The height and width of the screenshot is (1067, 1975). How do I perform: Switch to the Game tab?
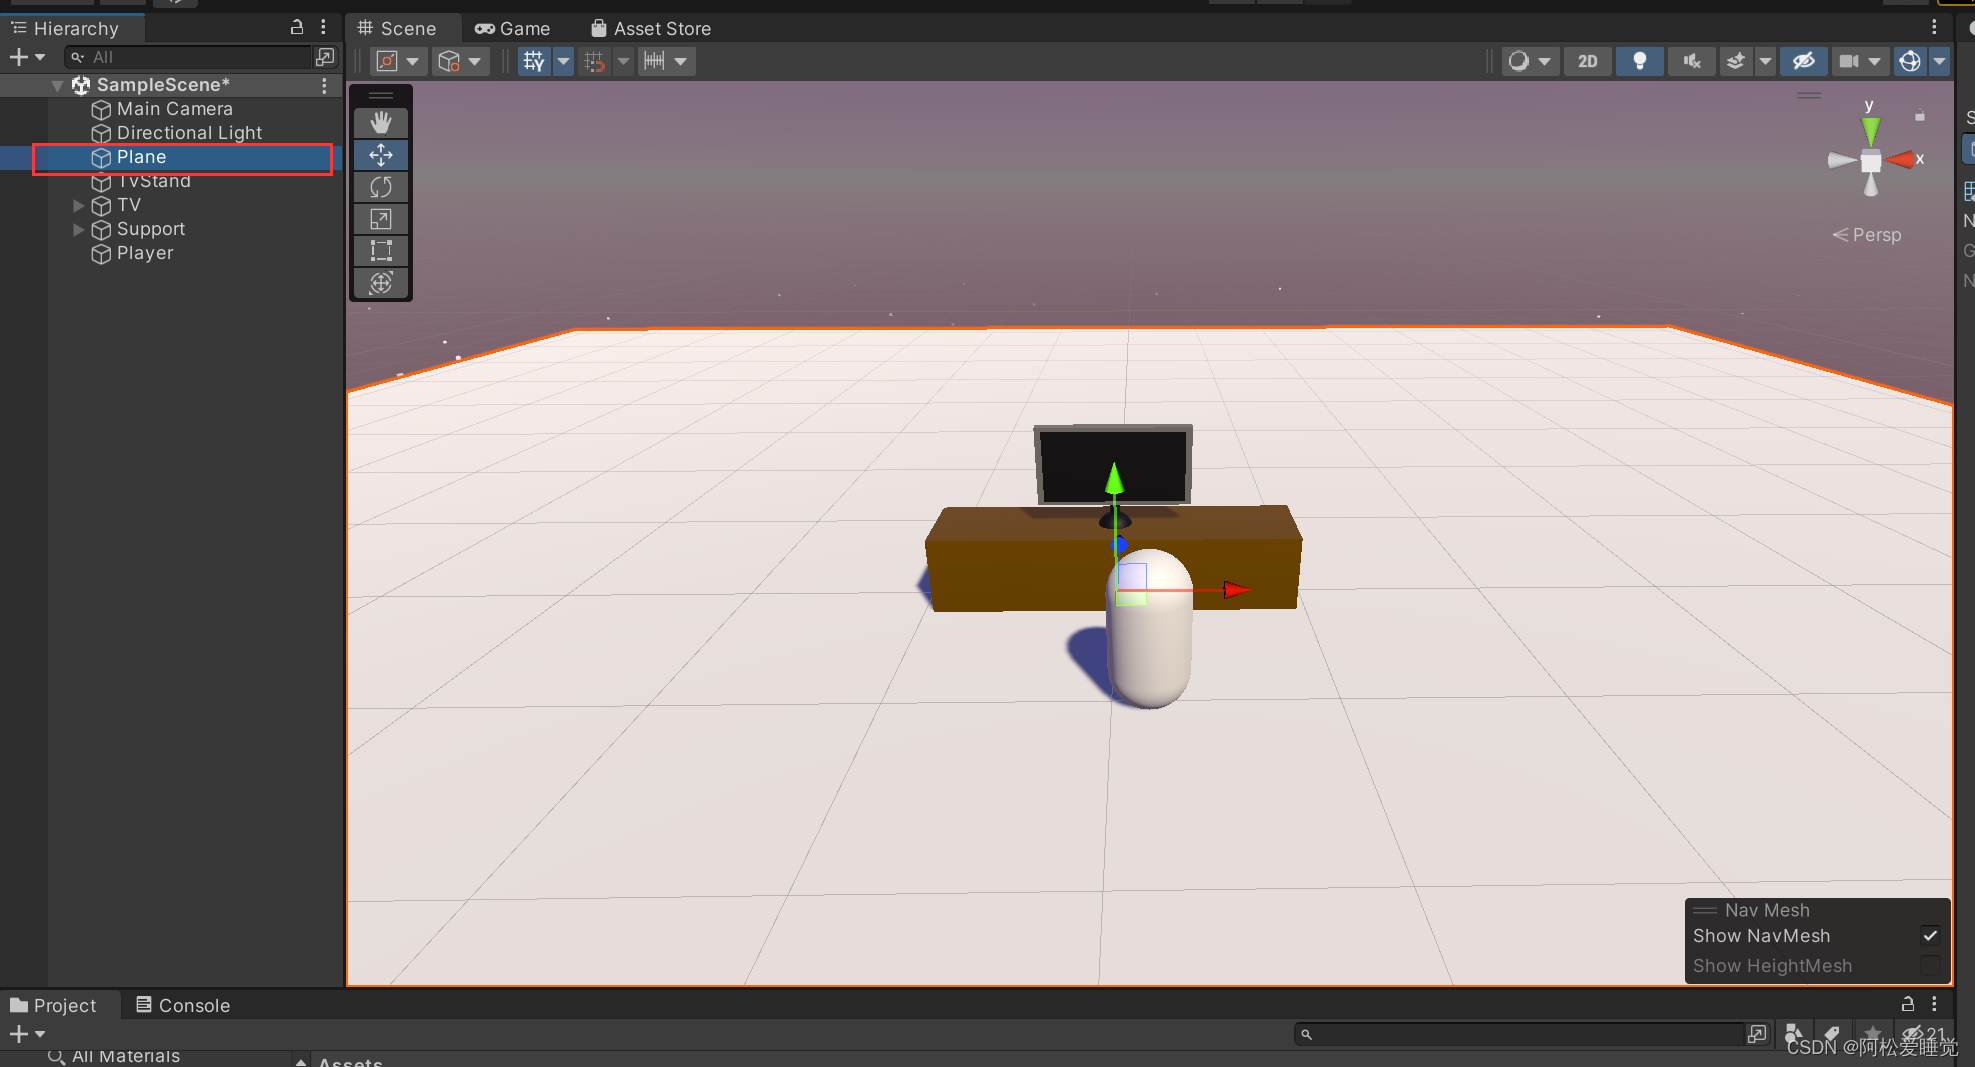[513, 29]
